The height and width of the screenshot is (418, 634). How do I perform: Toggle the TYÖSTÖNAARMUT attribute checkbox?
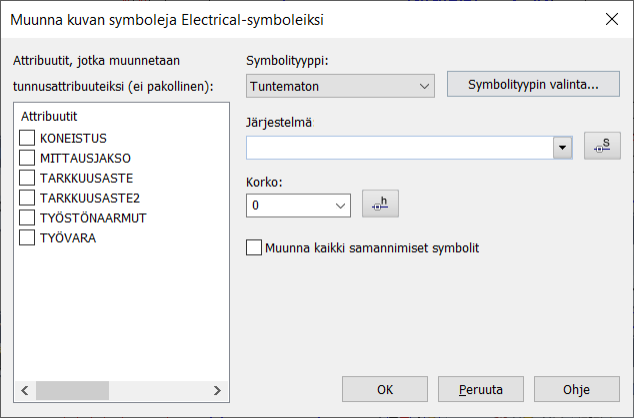(x=28, y=217)
